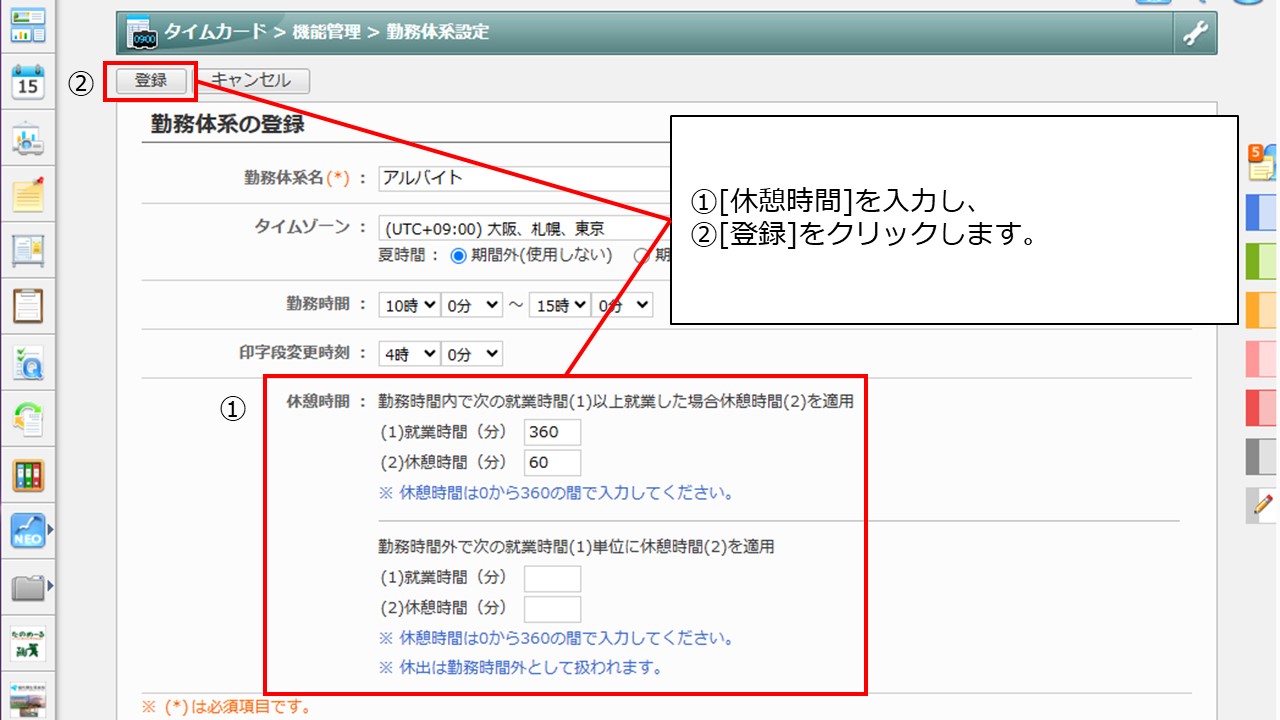The height and width of the screenshot is (720, 1280).
Task: Click 機能管理 in the breadcrumb
Action: tap(326, 32)
